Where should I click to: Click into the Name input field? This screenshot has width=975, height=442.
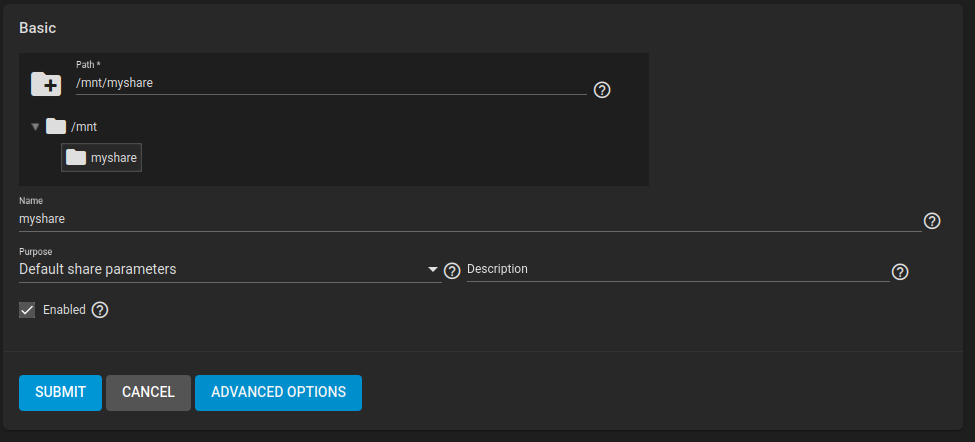(468, 218)
